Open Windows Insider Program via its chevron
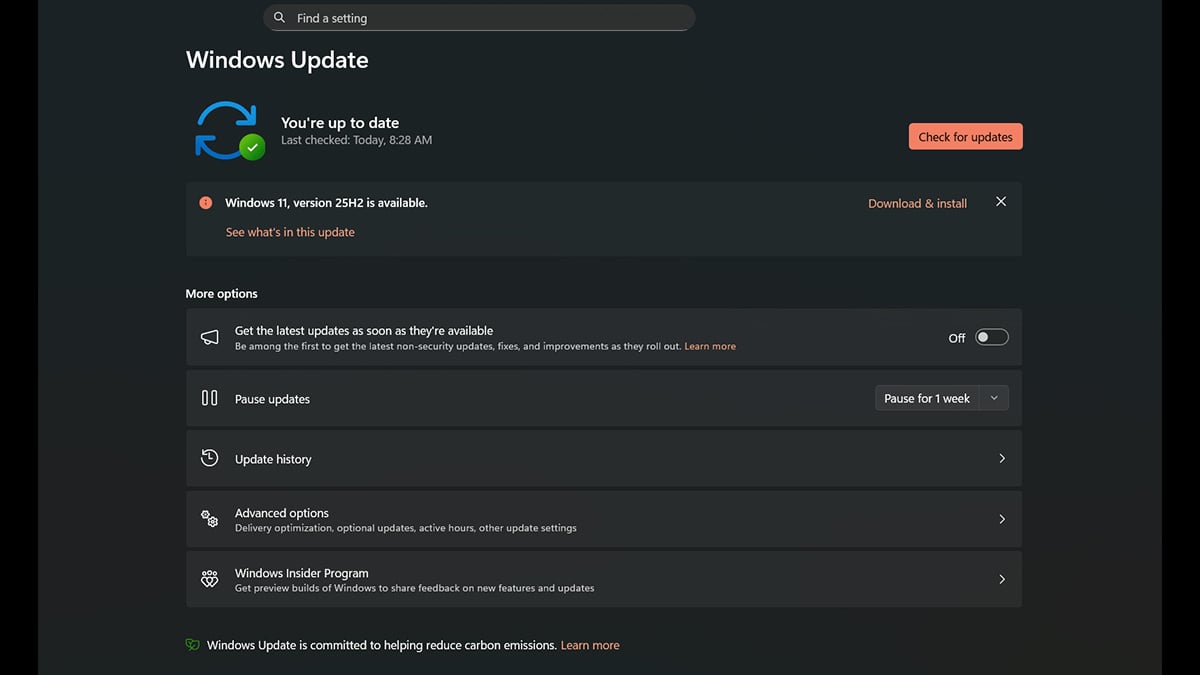Viewport: 1200px width, 675px height. [1002, 578]
